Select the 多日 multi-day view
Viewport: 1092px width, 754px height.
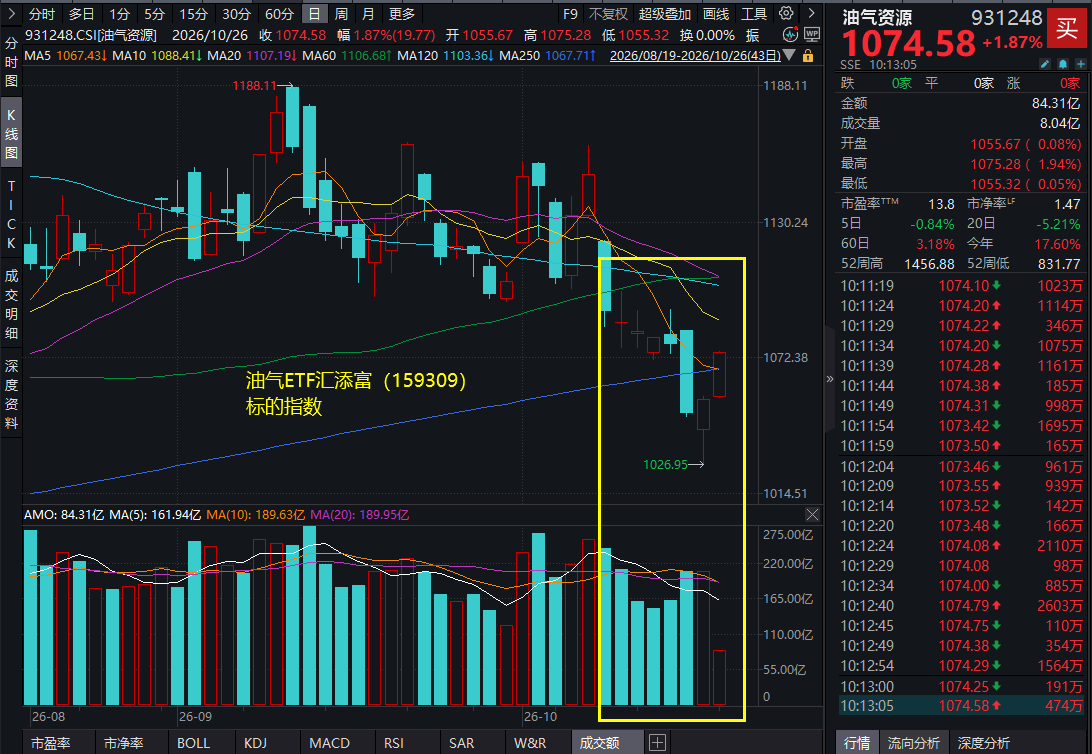pos(81,14)
